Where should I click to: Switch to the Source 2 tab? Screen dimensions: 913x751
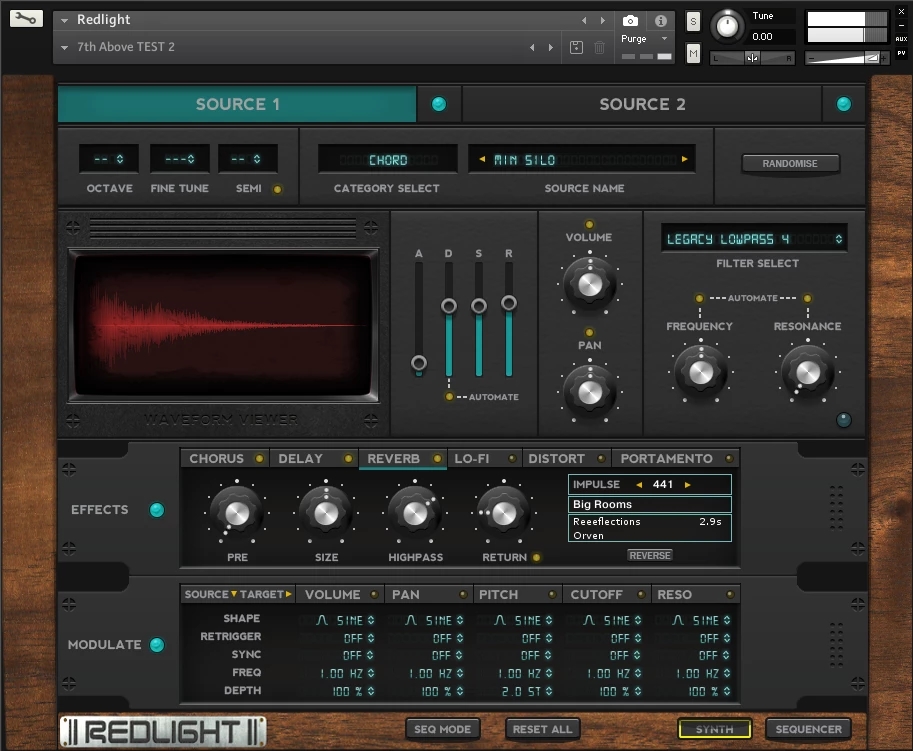[642, 104]
